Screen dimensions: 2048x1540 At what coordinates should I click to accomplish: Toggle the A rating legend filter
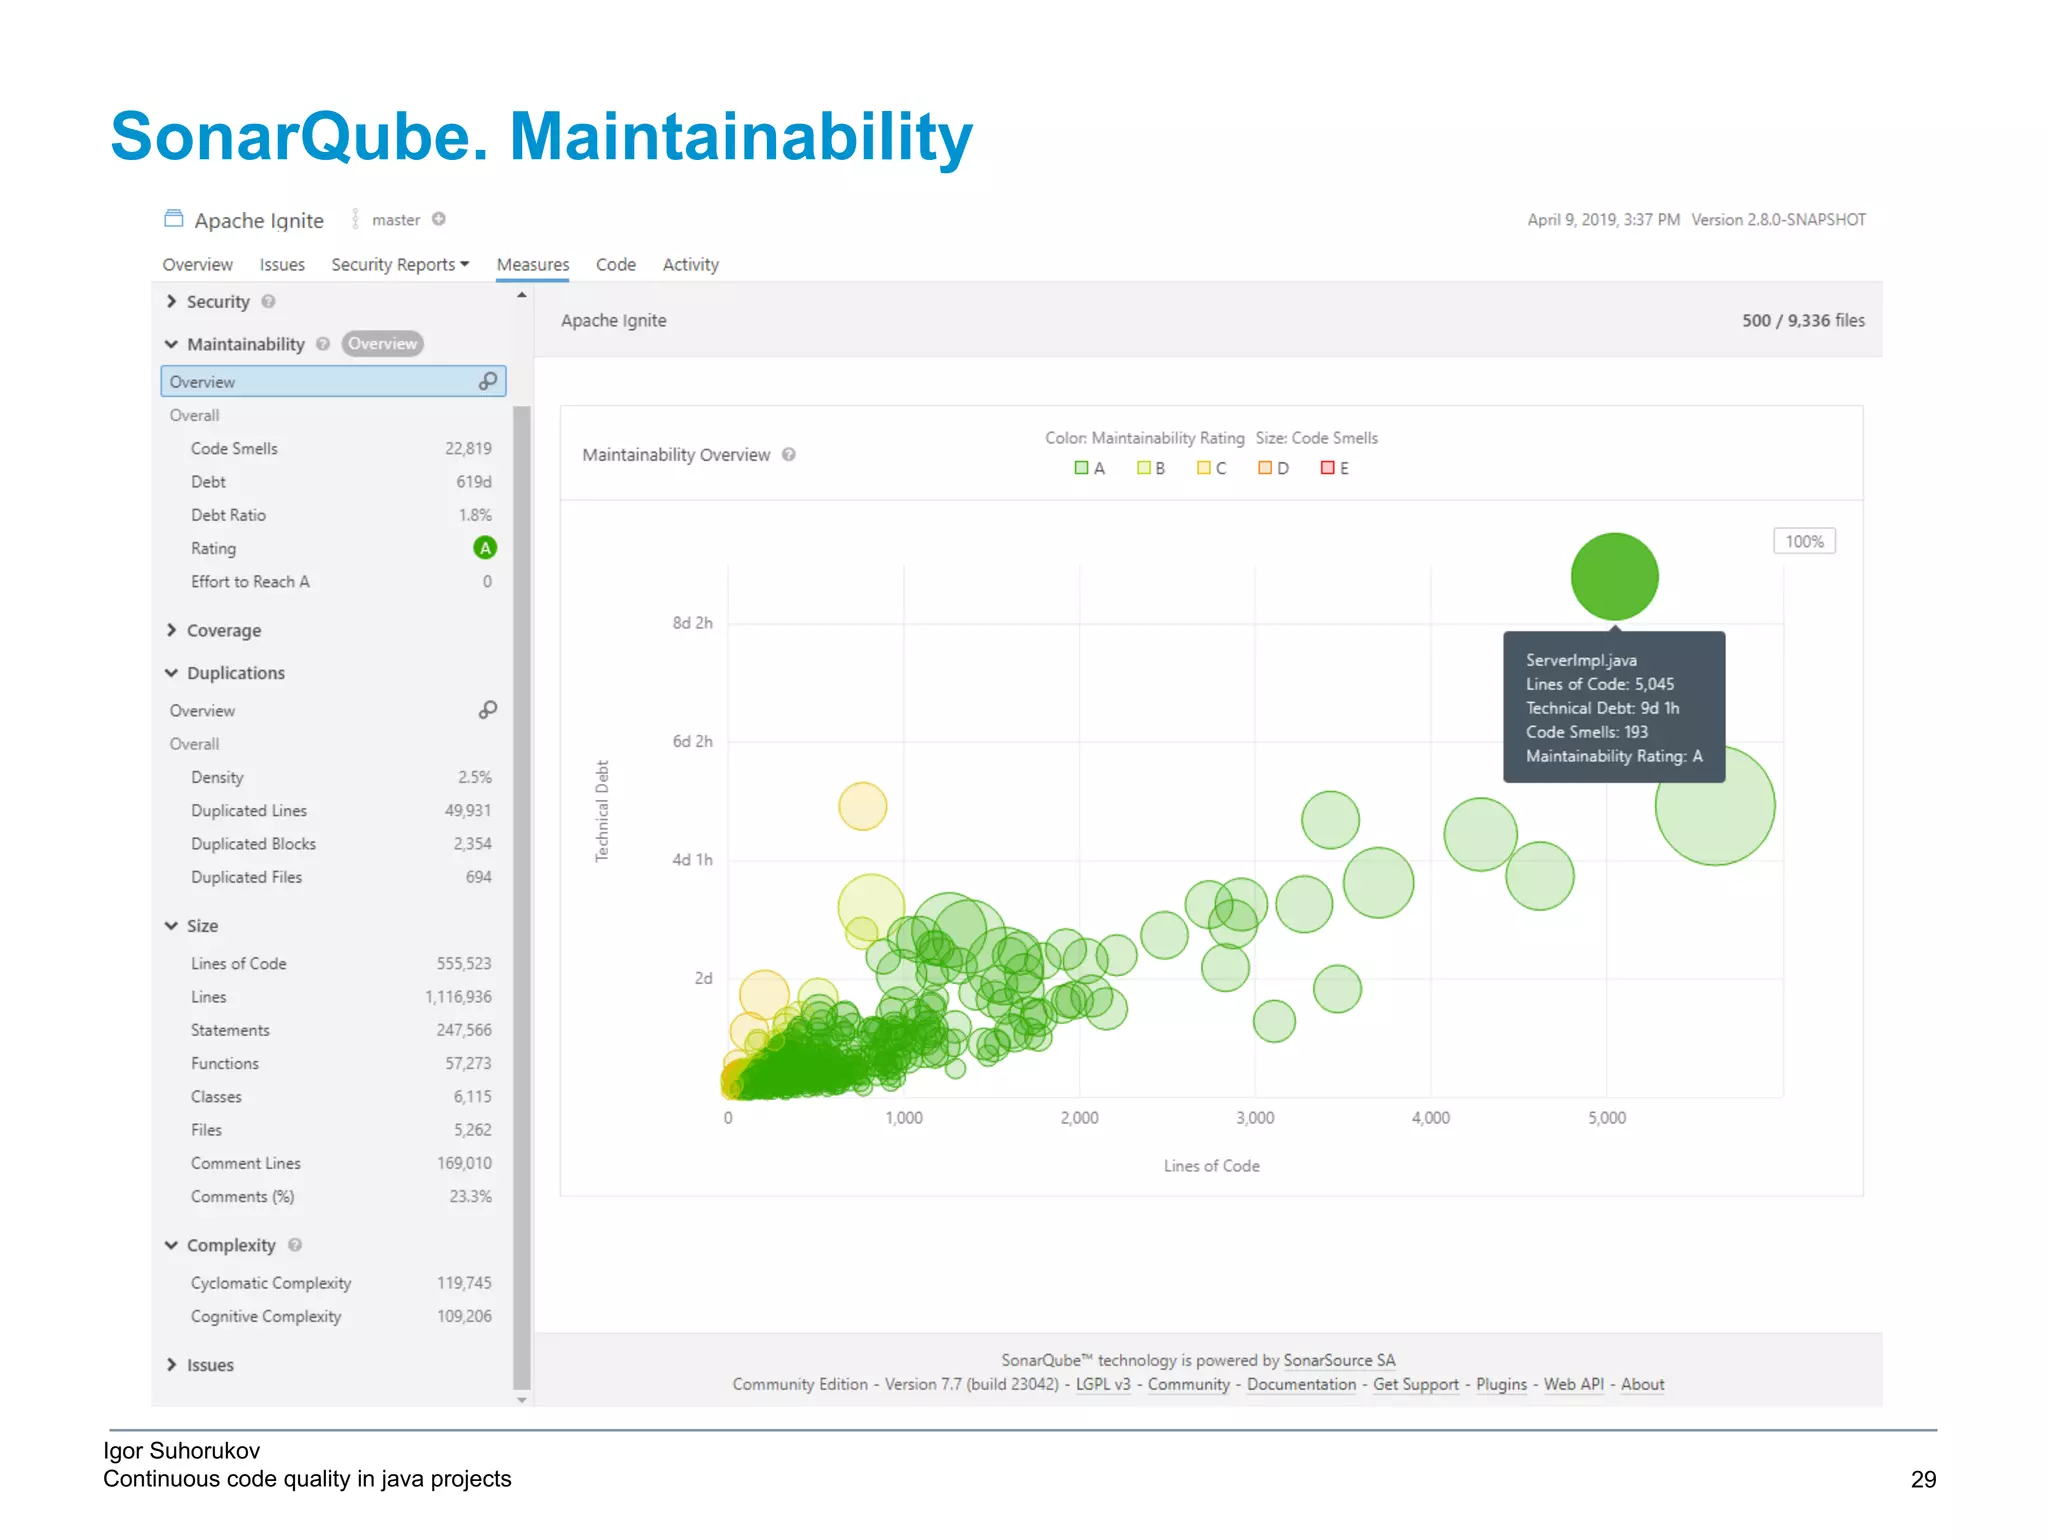(x=1089, y=468)
